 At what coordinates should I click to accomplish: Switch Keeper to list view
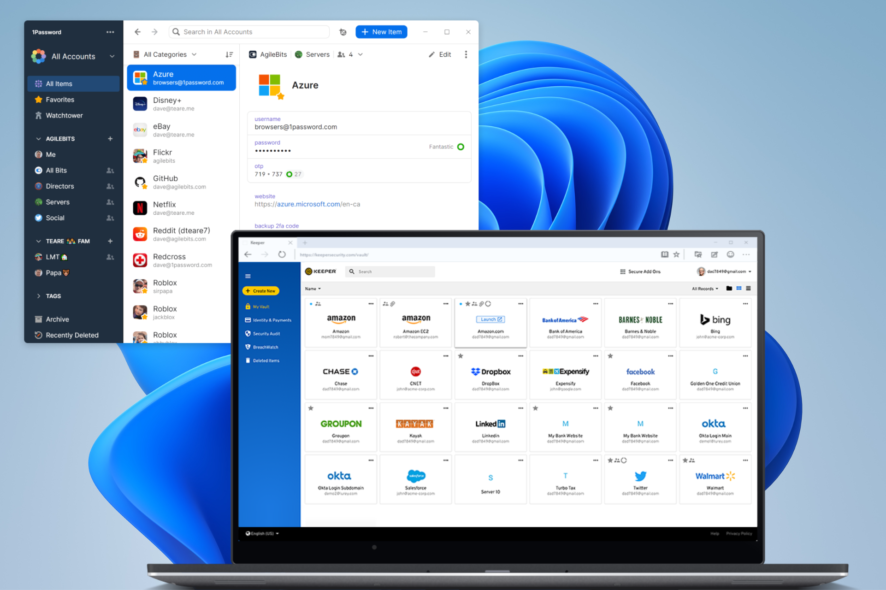[748, 289]
